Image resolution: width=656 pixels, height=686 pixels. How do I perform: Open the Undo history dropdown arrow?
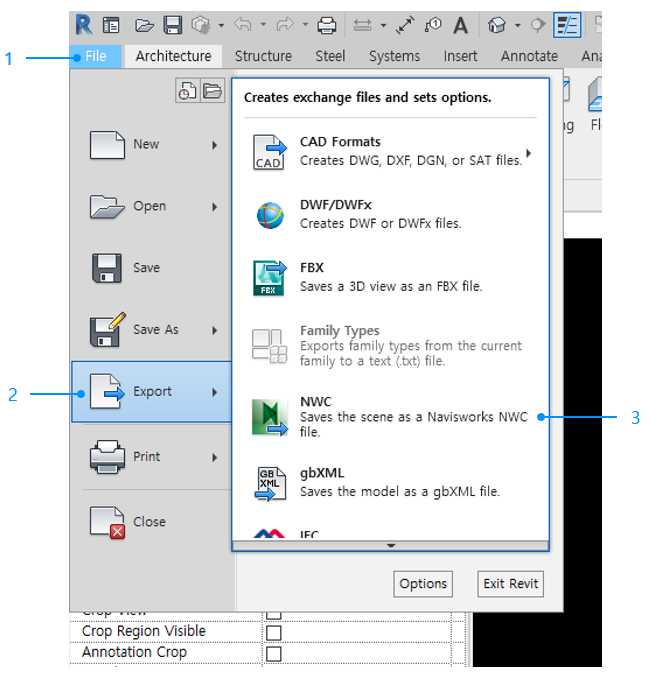pyautogui.click(x=263, y=25)
